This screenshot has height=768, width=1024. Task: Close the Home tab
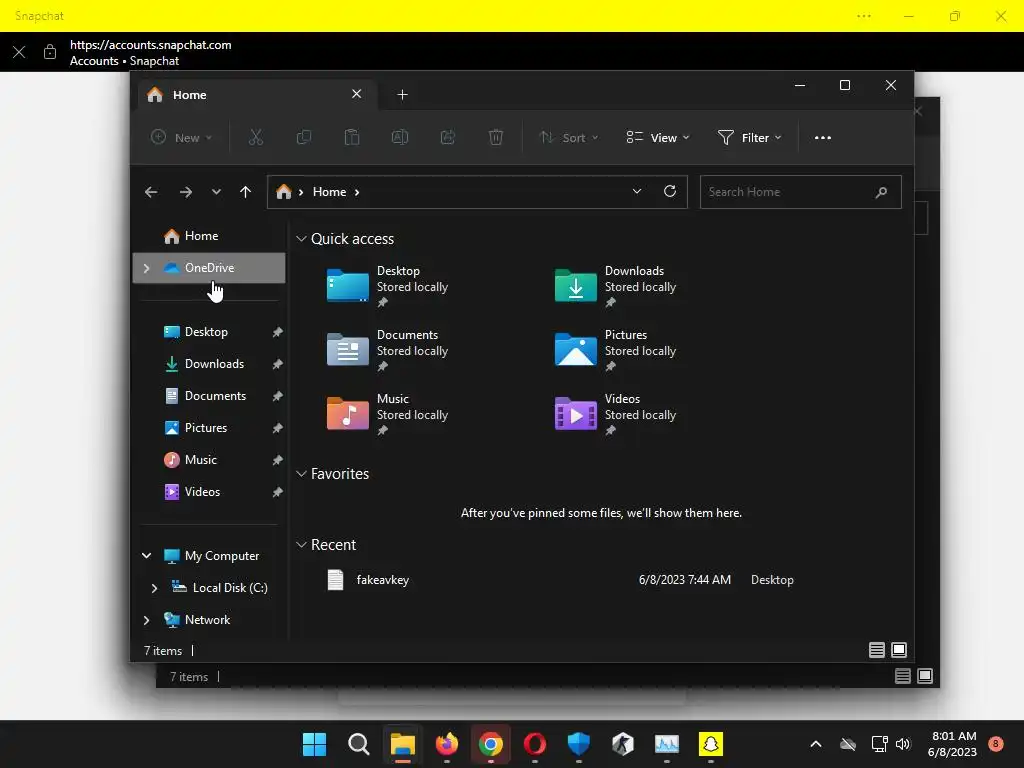click(x=357, y=94)
